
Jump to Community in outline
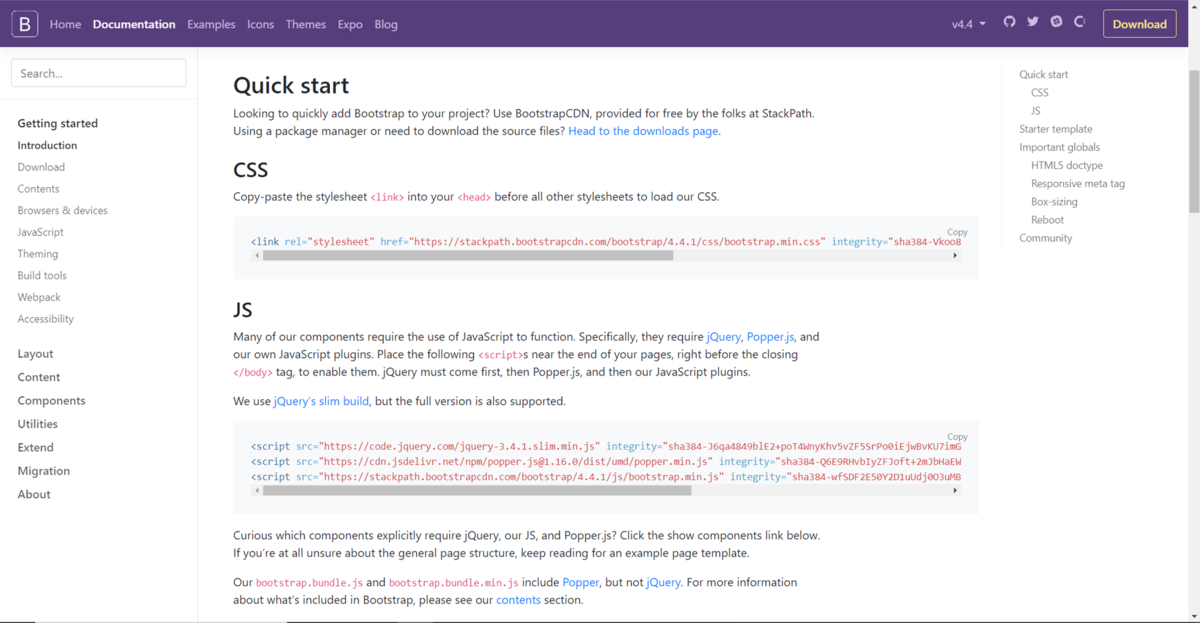1046,238
